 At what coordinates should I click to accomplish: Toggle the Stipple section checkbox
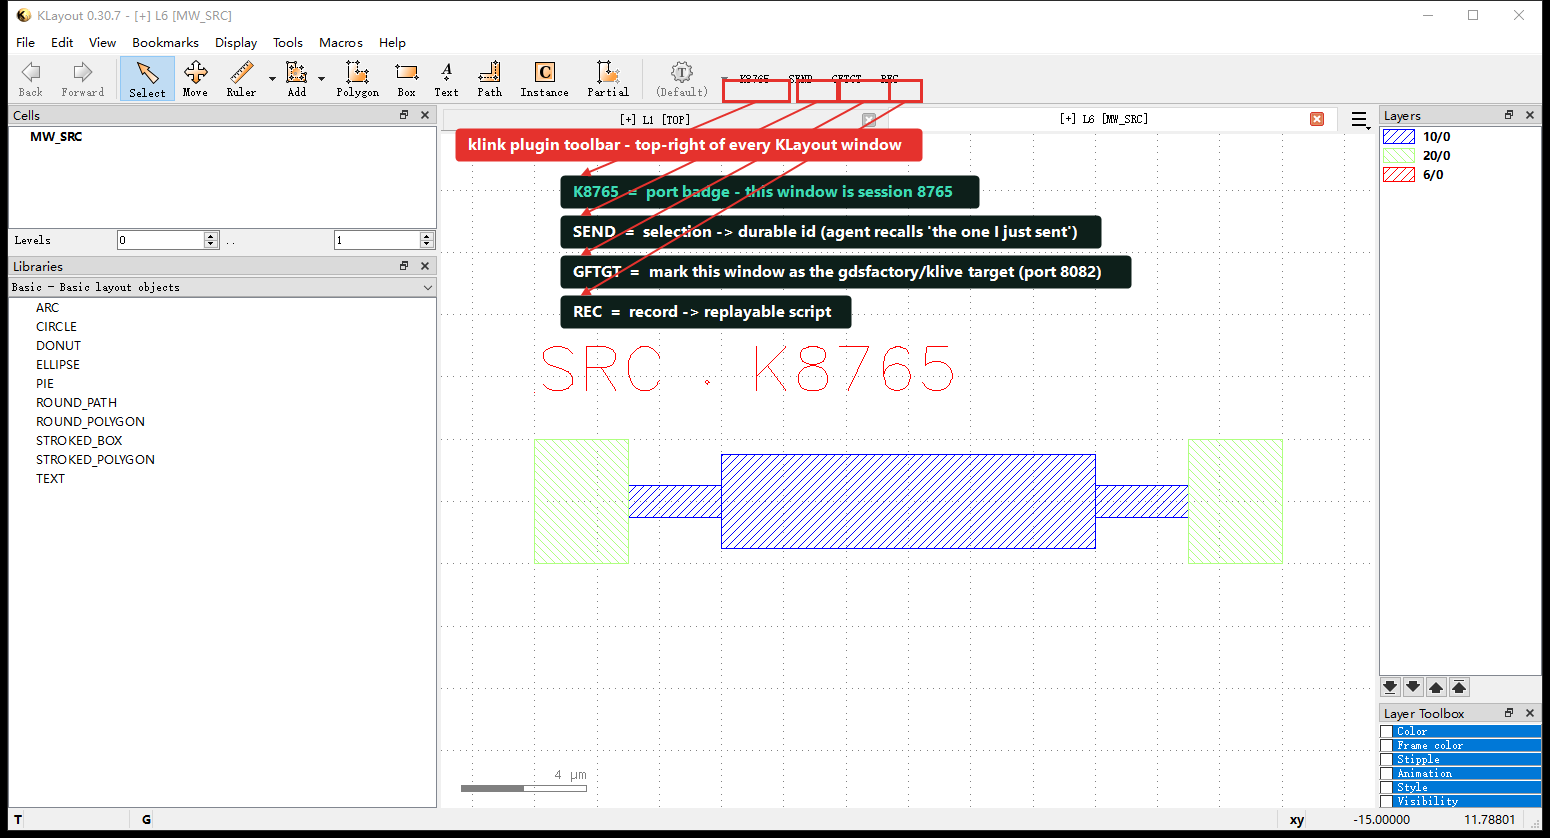(x=1387, y=760)
